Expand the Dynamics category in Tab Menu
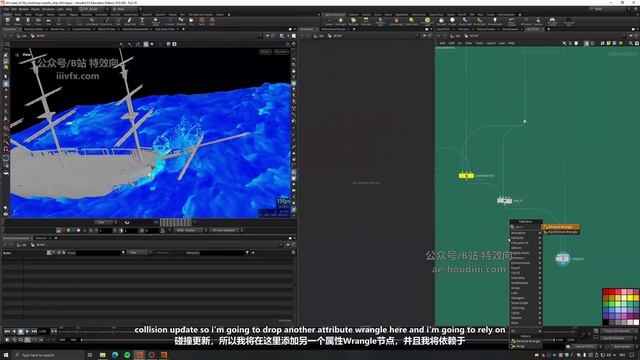The width and height of the screenshot is (640, 360). point(525,258)
